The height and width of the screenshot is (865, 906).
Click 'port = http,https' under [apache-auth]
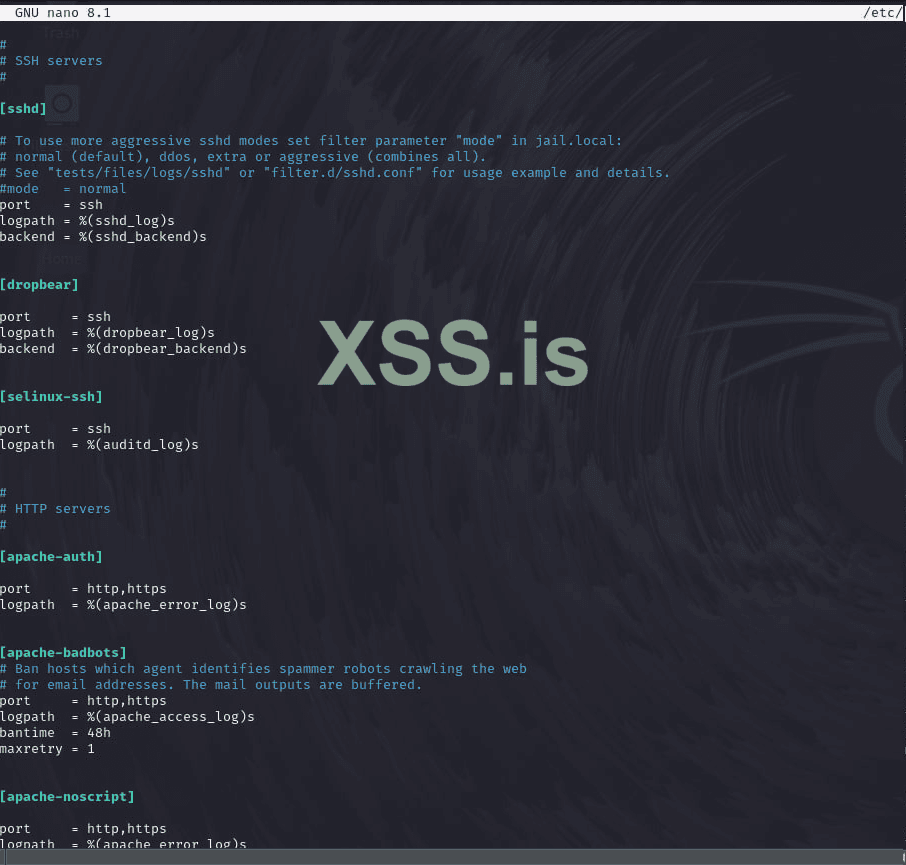coord(83,589)
